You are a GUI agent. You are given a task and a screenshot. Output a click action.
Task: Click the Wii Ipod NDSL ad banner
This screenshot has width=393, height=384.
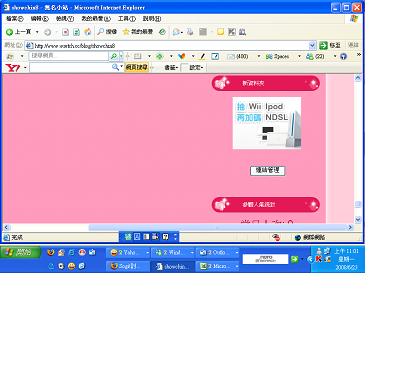coord(267,123)
